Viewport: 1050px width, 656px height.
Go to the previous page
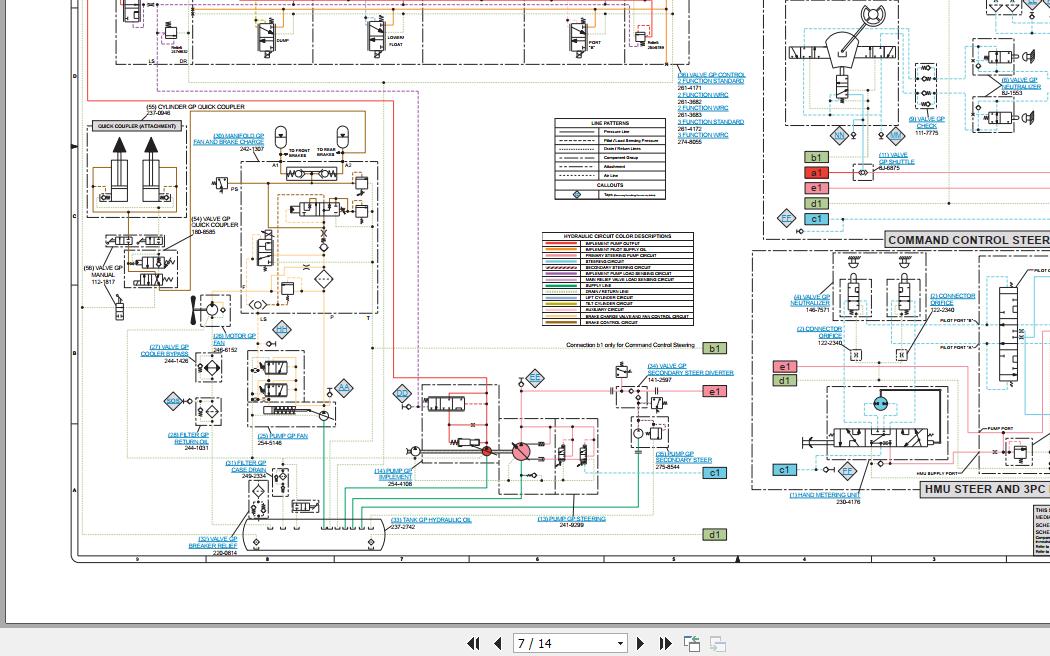(497, 644)
